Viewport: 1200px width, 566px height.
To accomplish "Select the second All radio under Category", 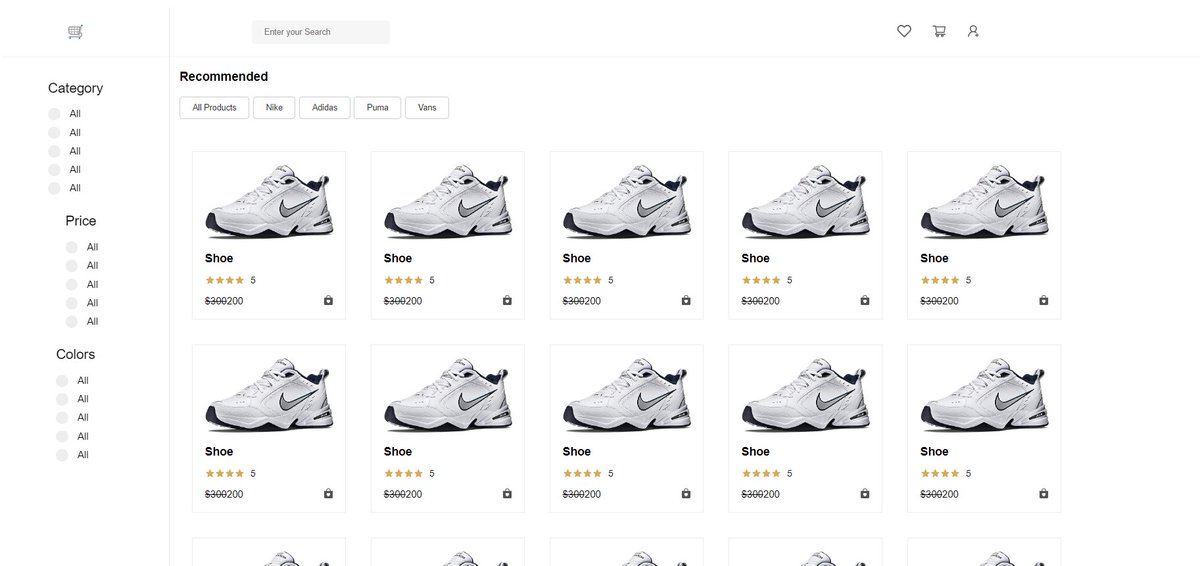I will click(54, 133).
